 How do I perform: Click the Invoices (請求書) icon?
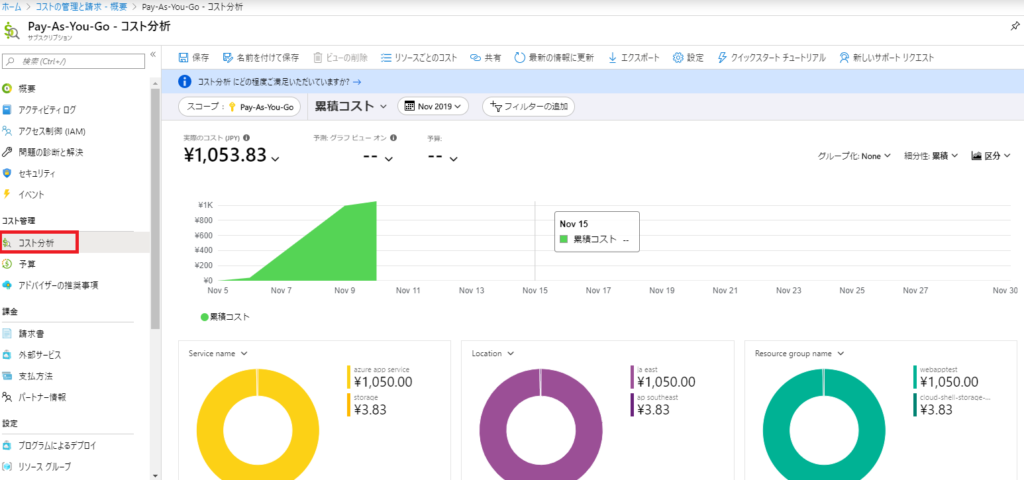pyautogui.click(x=7, y=334)
